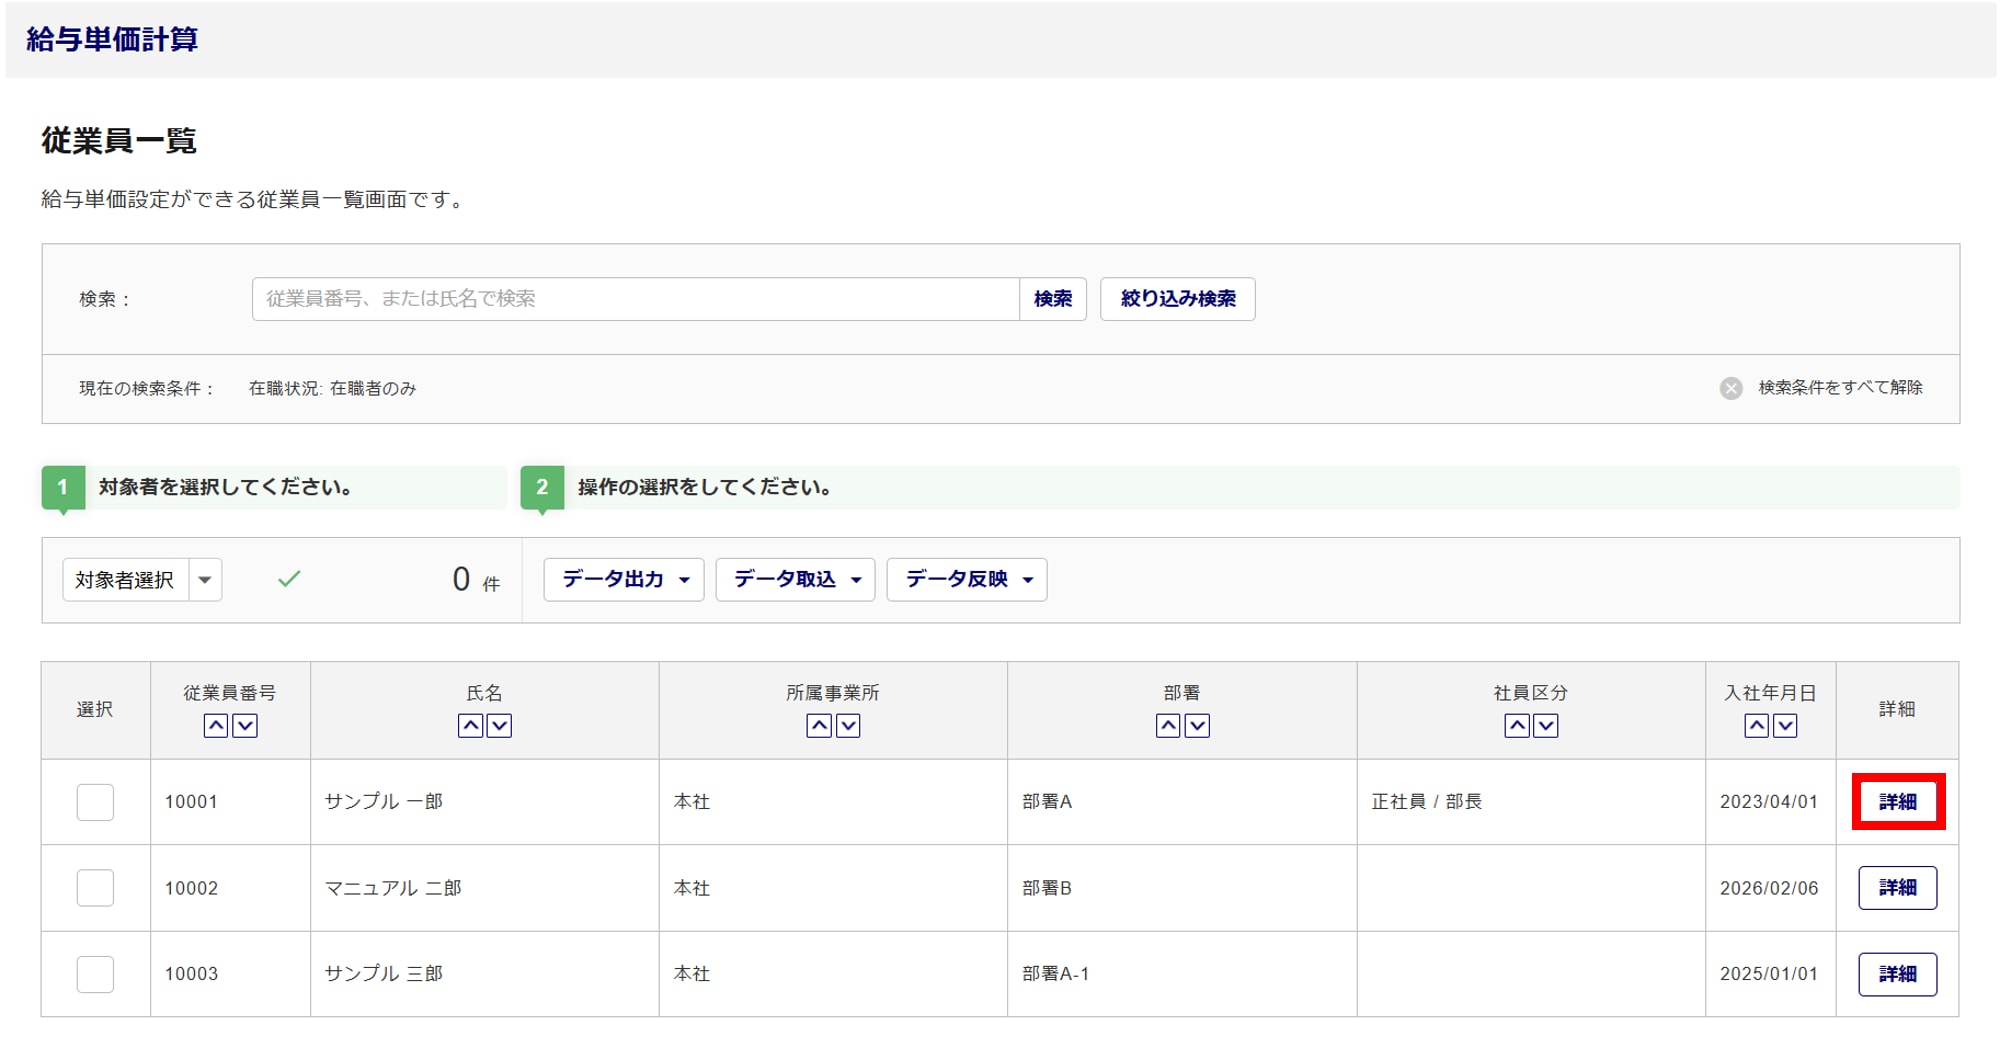Screen dimensions: 2000x1048
Task: Click the 給与単価計算 header title
Action: point(112,39)
